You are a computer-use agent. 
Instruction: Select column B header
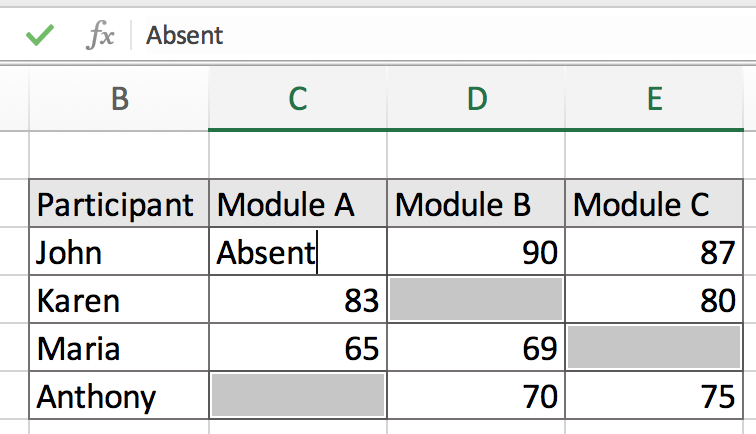119,98
